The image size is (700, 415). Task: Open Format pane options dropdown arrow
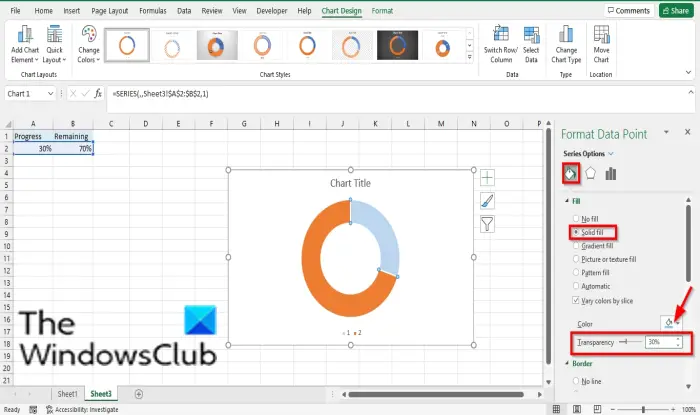[x=666, y=132]
